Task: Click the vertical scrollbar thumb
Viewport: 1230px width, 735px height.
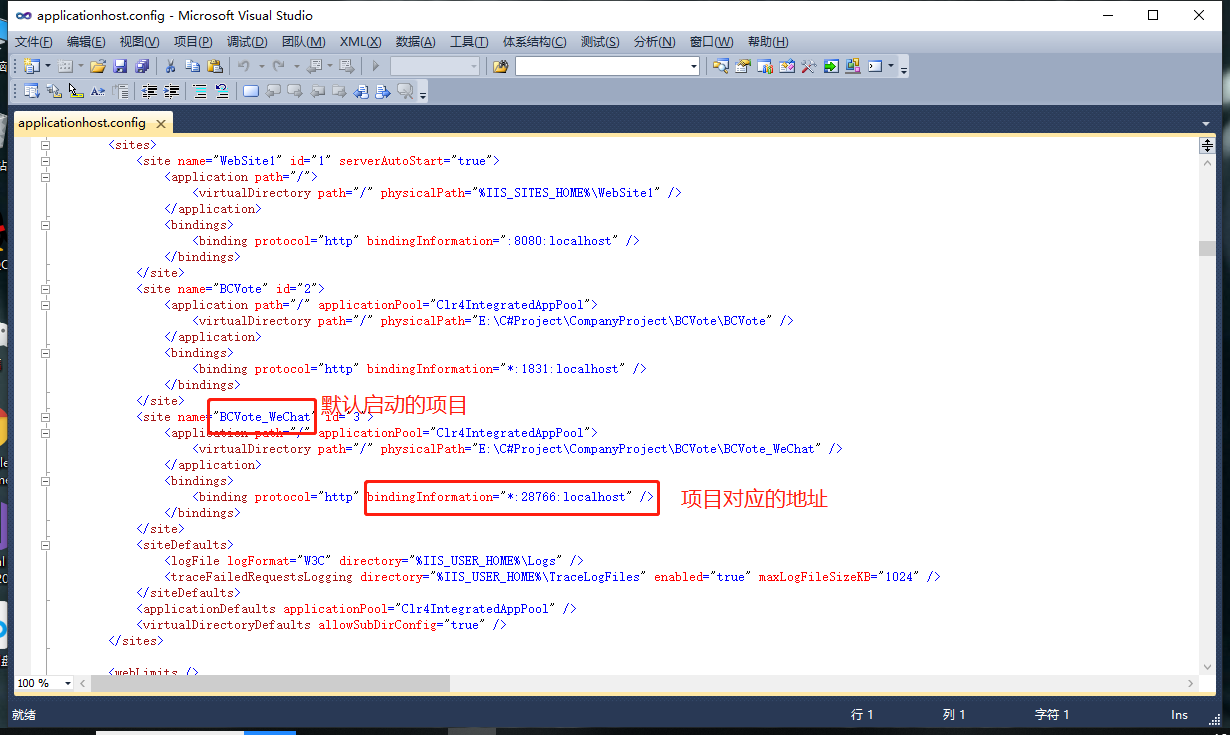Action: click(1207, 248)
